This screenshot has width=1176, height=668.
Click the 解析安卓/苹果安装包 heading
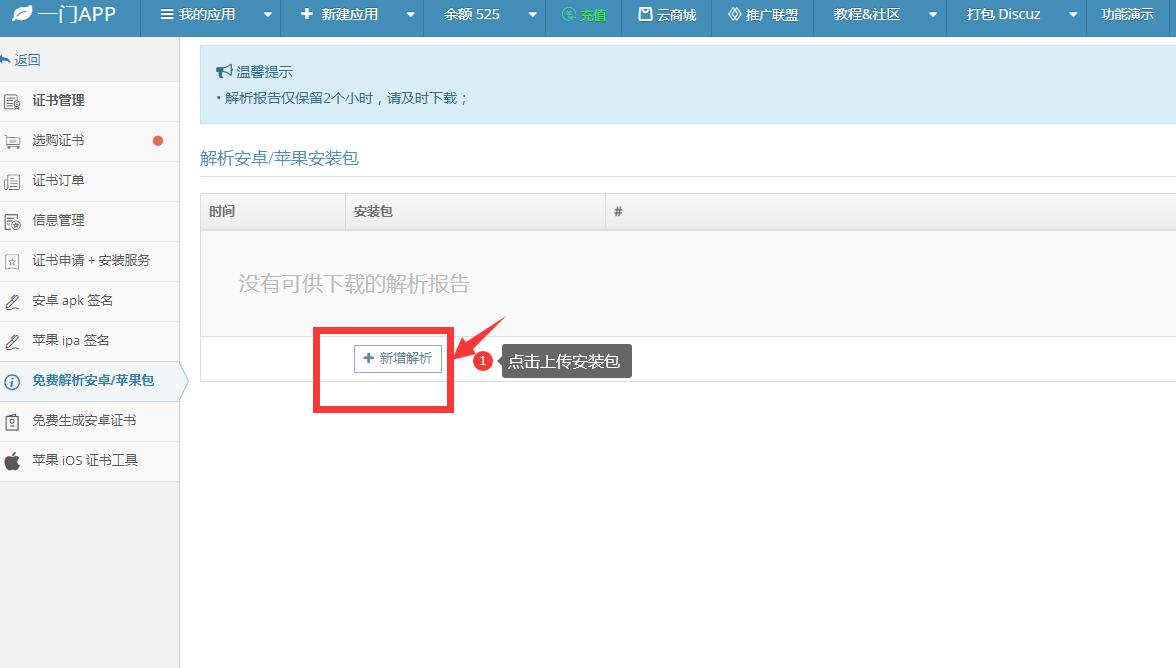tap(279, 158)
